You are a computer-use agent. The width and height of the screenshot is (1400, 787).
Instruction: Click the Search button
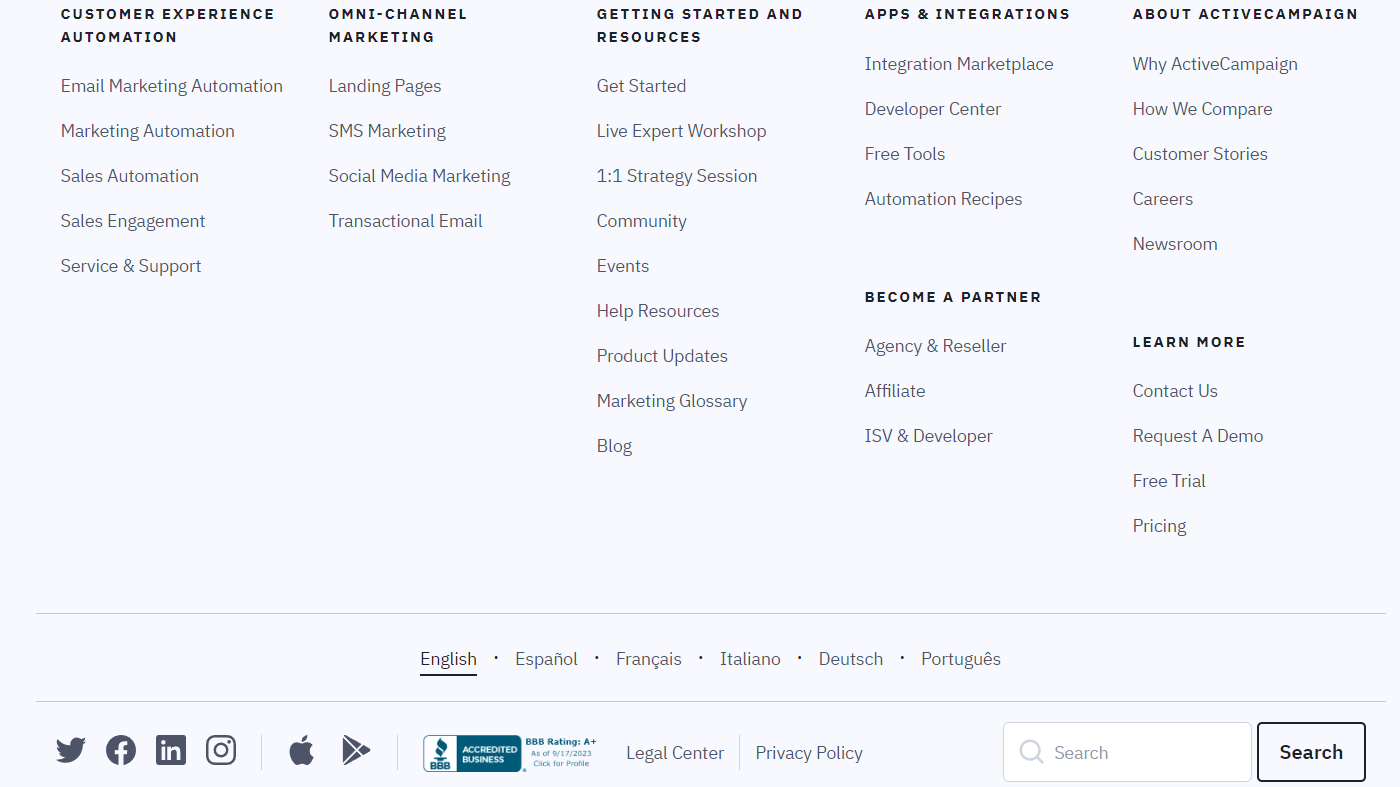click(1311, 752)
